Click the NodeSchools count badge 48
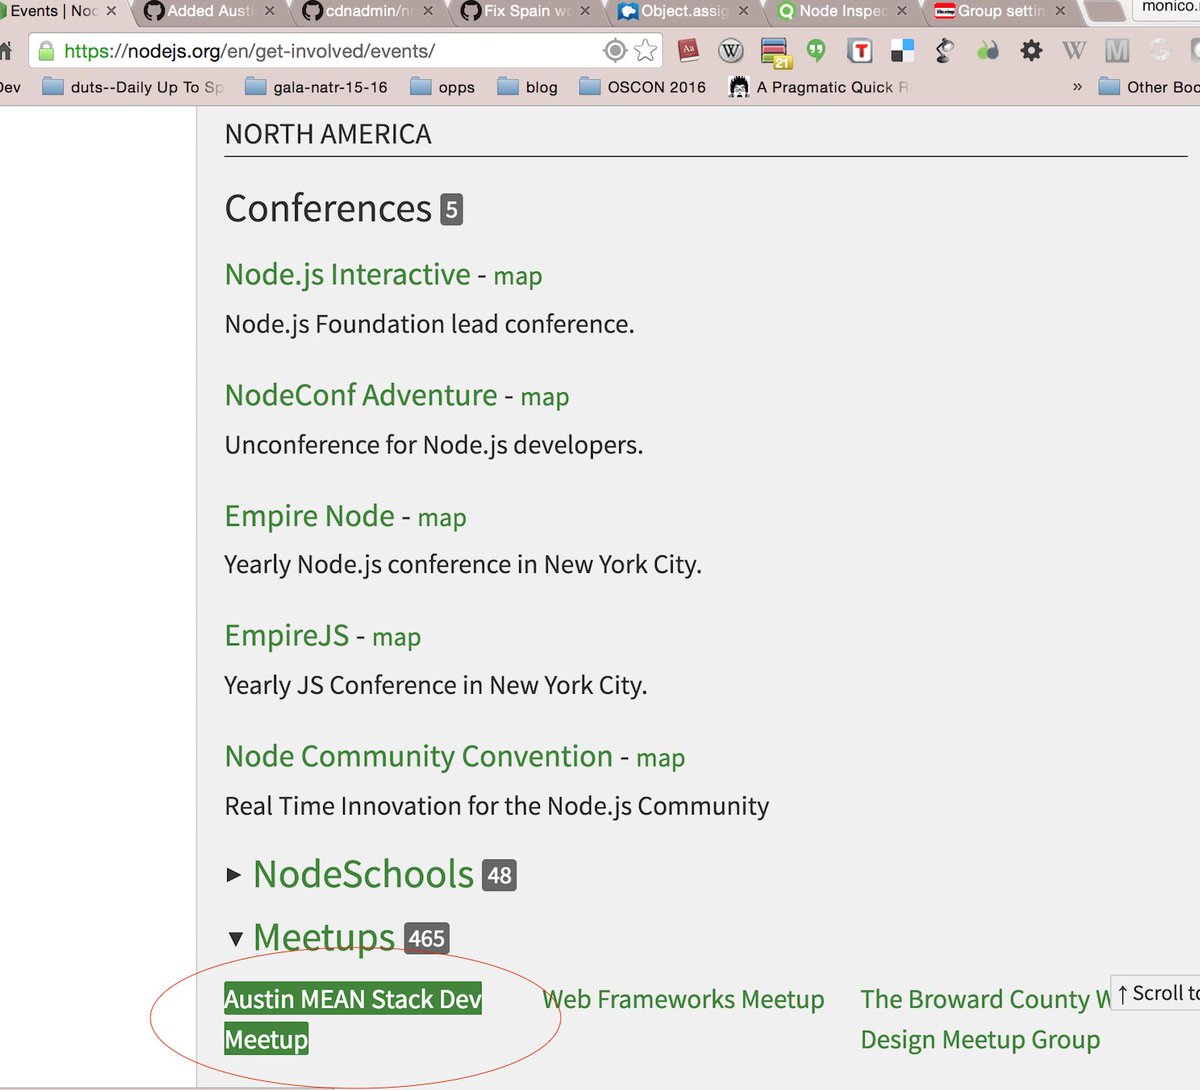Viewport: 1200px width, 1090px height. pyautogui.click(x=499, y=876)
